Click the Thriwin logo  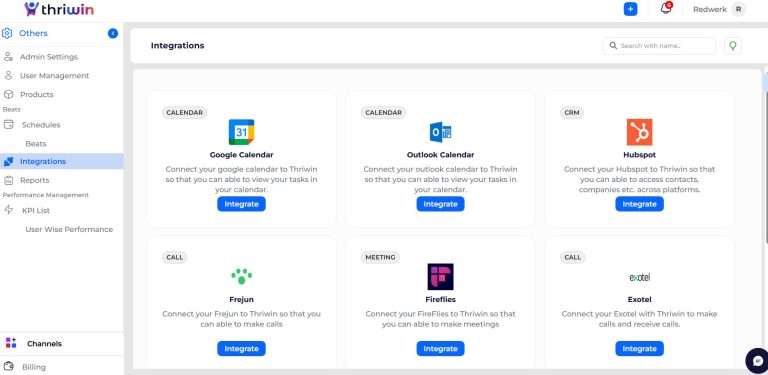pos(59,9)
